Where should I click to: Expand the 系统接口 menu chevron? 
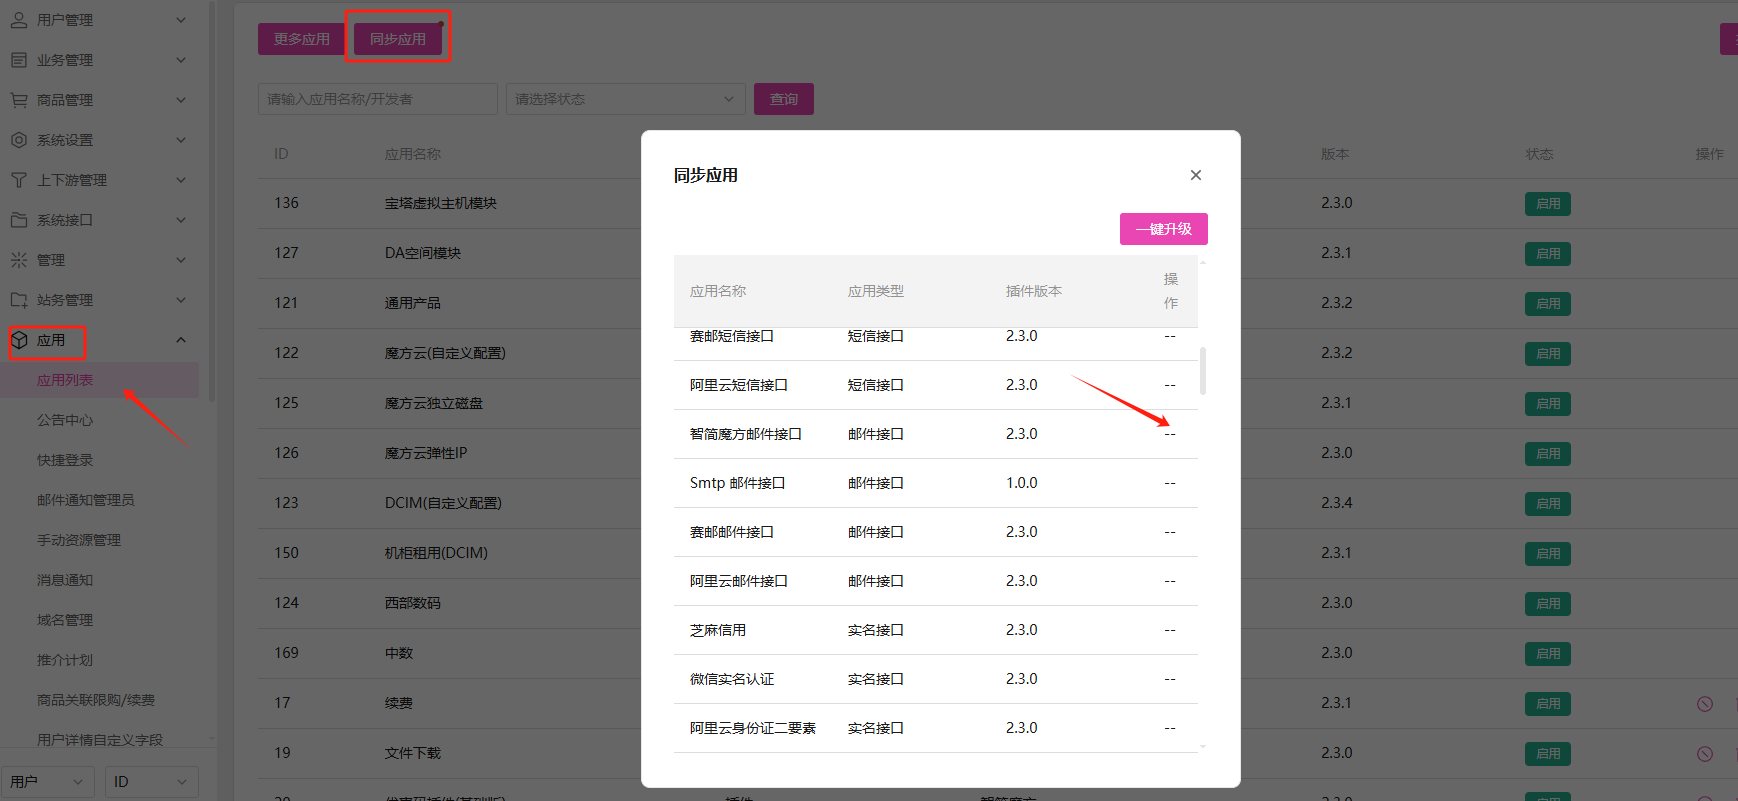pos(181,220)
